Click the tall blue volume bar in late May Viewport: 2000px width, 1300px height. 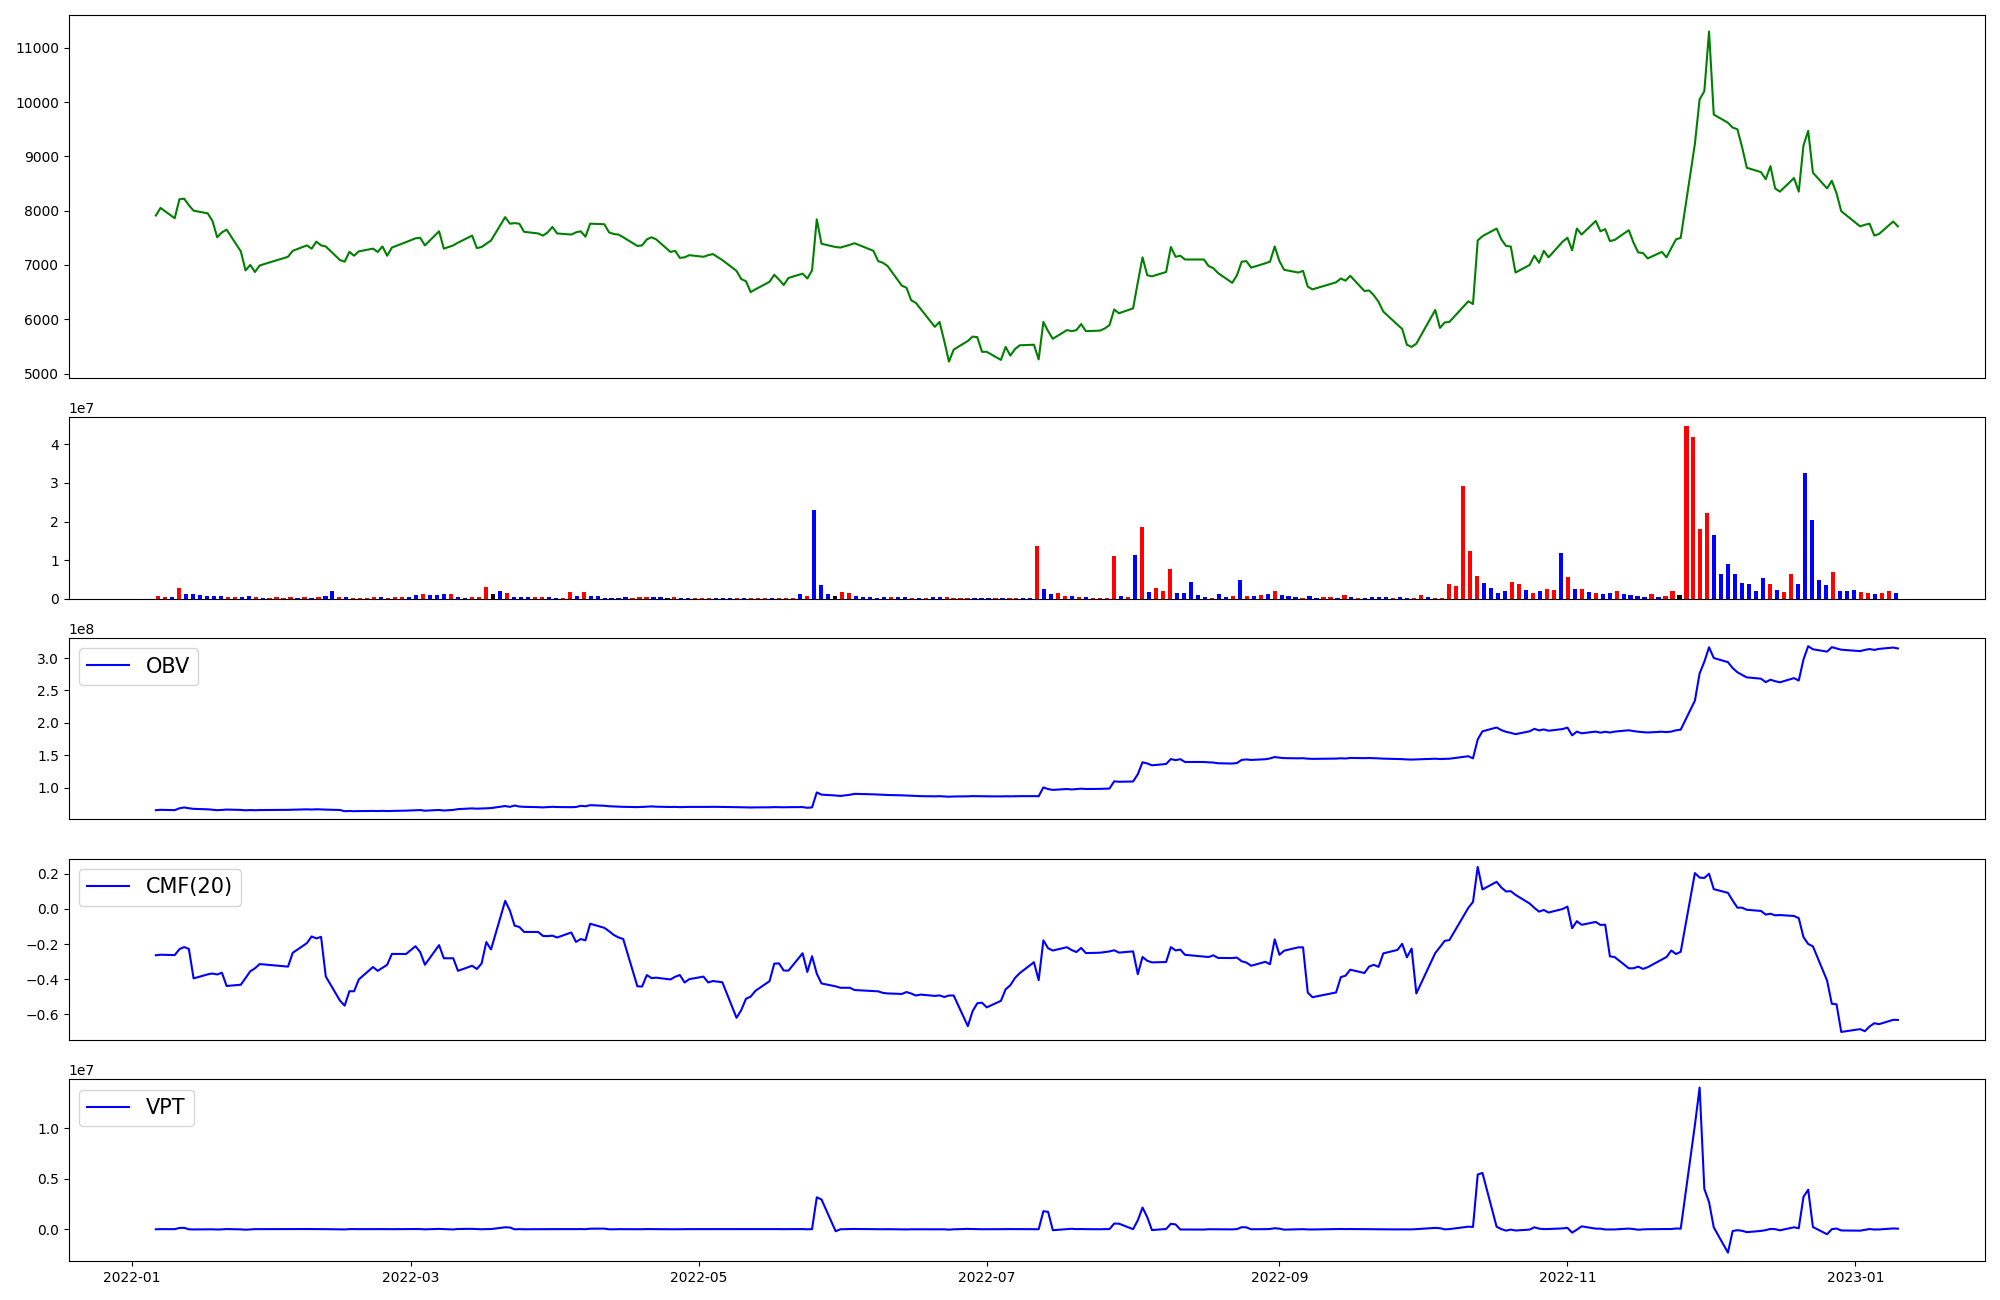pos(814,555)
